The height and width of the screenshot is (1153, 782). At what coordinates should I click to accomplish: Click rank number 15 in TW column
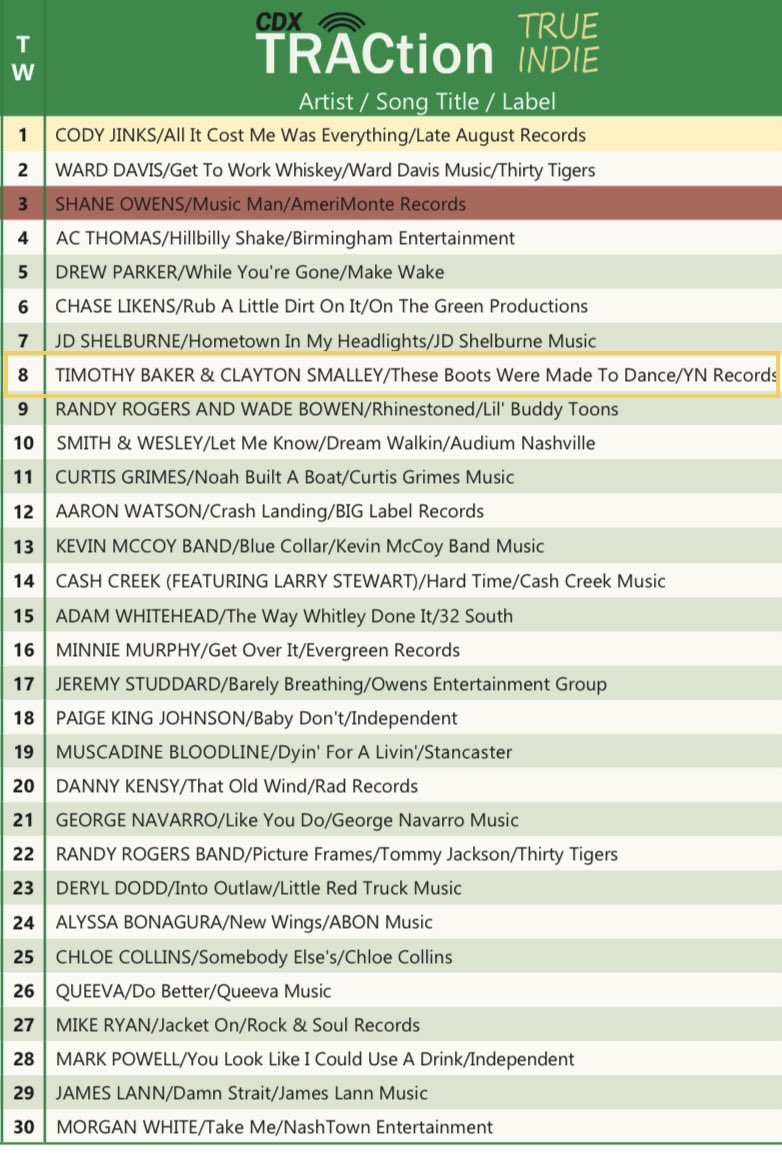click(x=24, y=615)
